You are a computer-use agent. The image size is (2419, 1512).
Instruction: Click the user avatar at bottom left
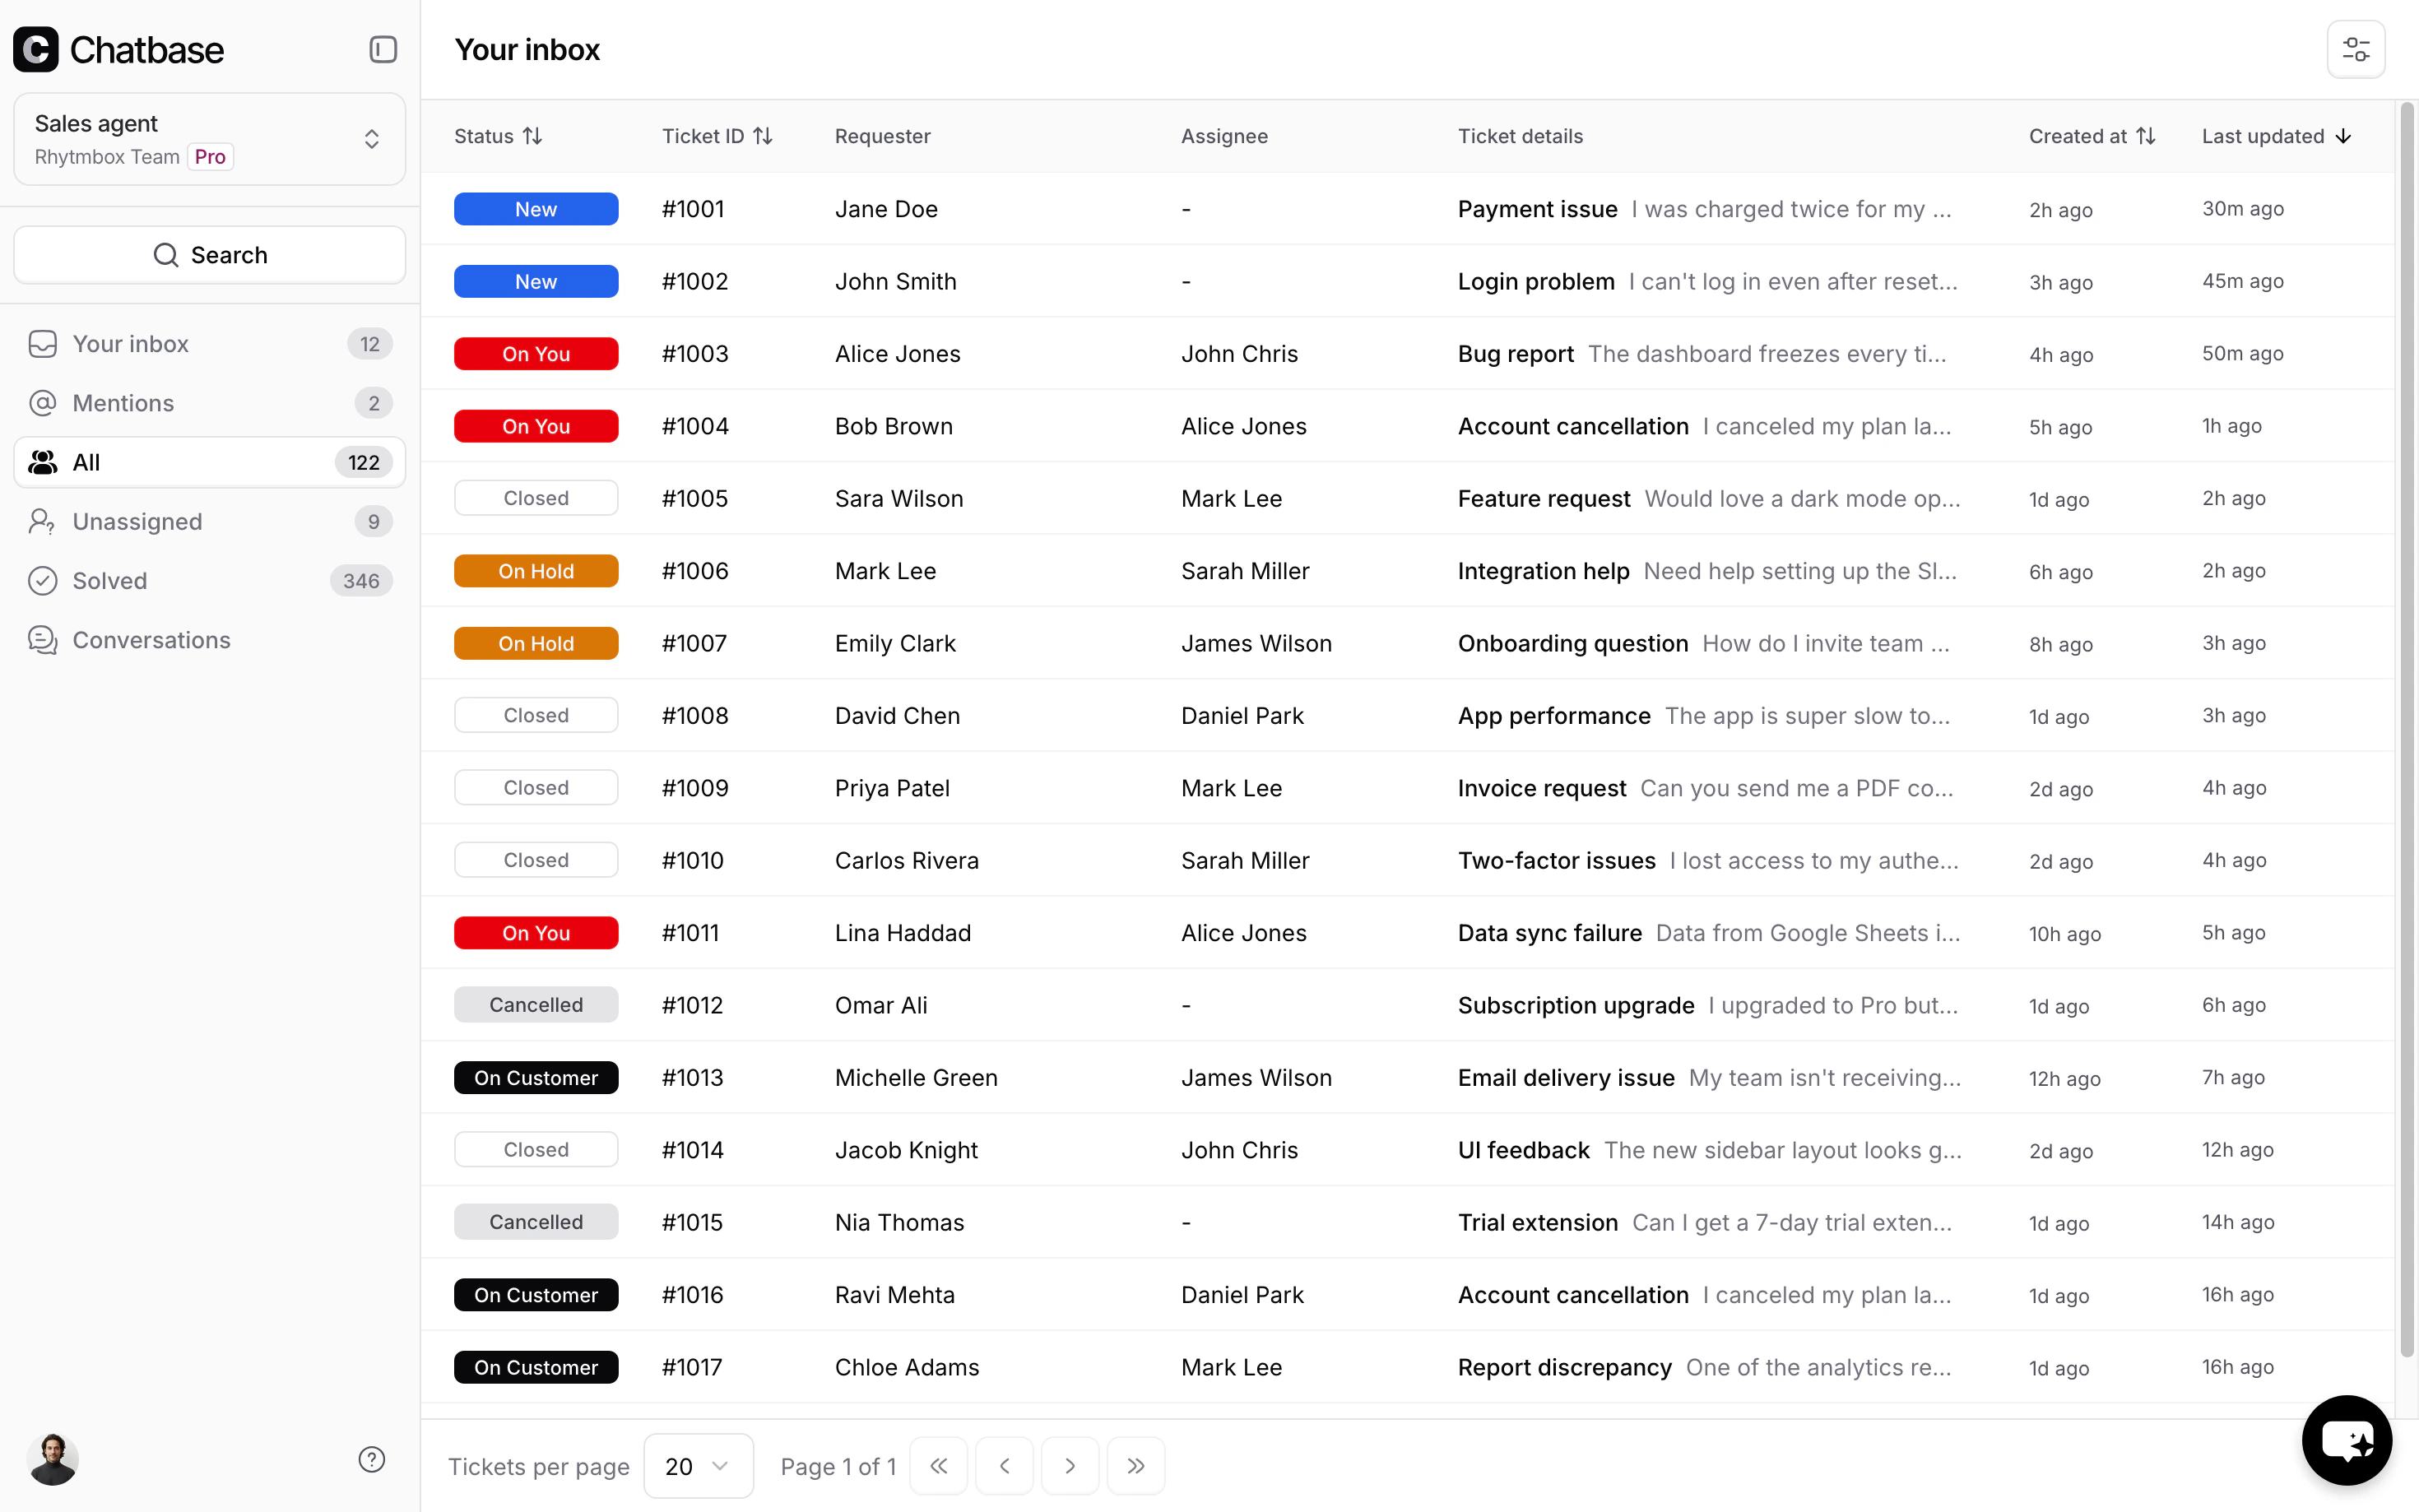[53, 1459]
